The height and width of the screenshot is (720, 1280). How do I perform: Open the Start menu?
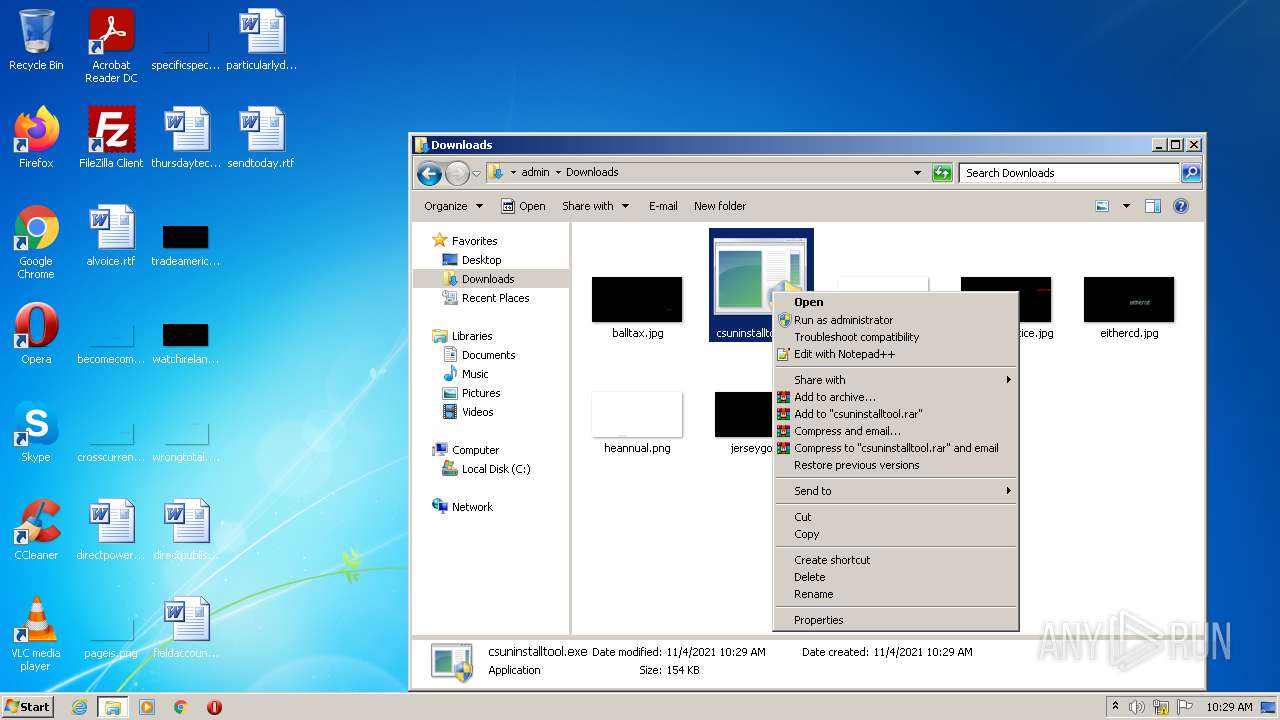point(27,707)
